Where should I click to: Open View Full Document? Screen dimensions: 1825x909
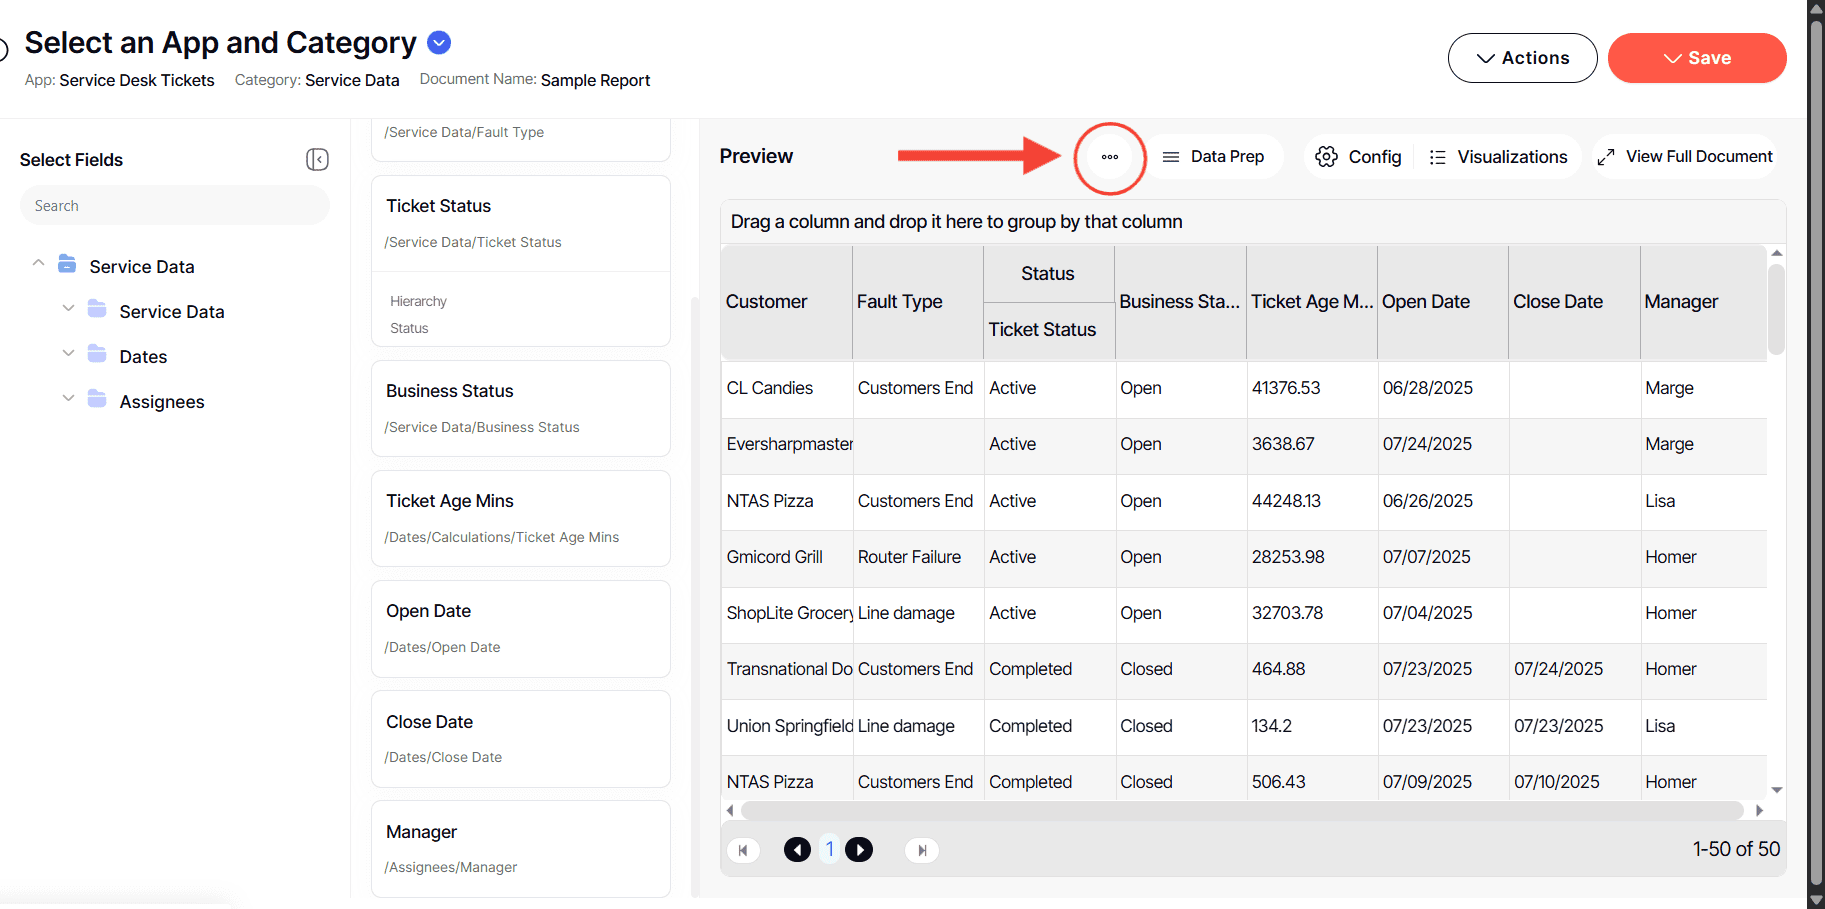tap(1685, 157)
